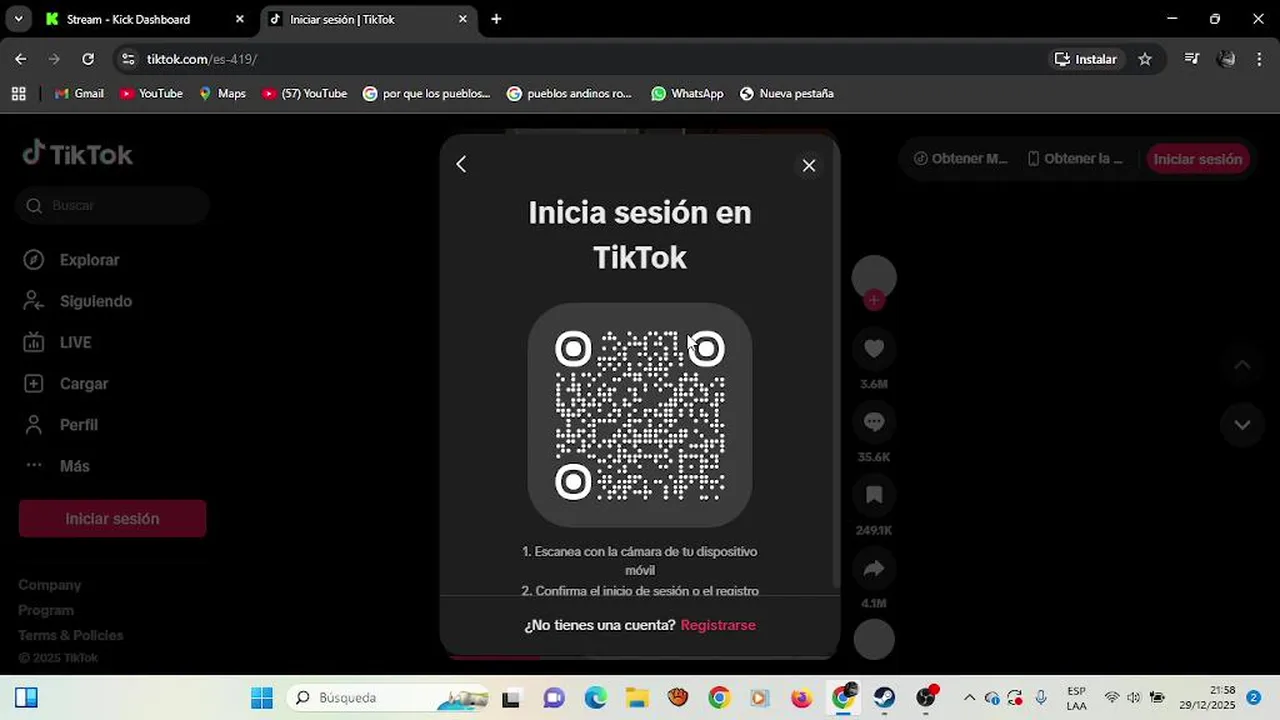This screenshot has width=1280, height=720.
Task: Open the Chrome tab search dropdown
Action: pos(18,19)
